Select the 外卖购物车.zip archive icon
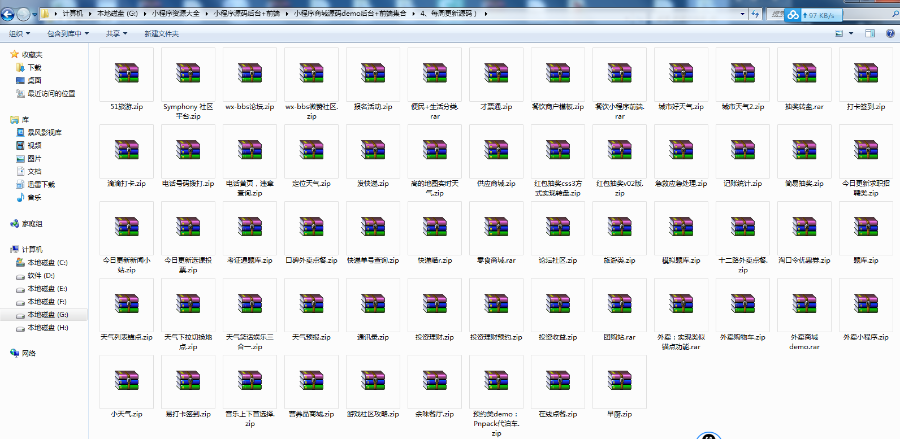Screen dimensions: 900x439 (743, 304)
